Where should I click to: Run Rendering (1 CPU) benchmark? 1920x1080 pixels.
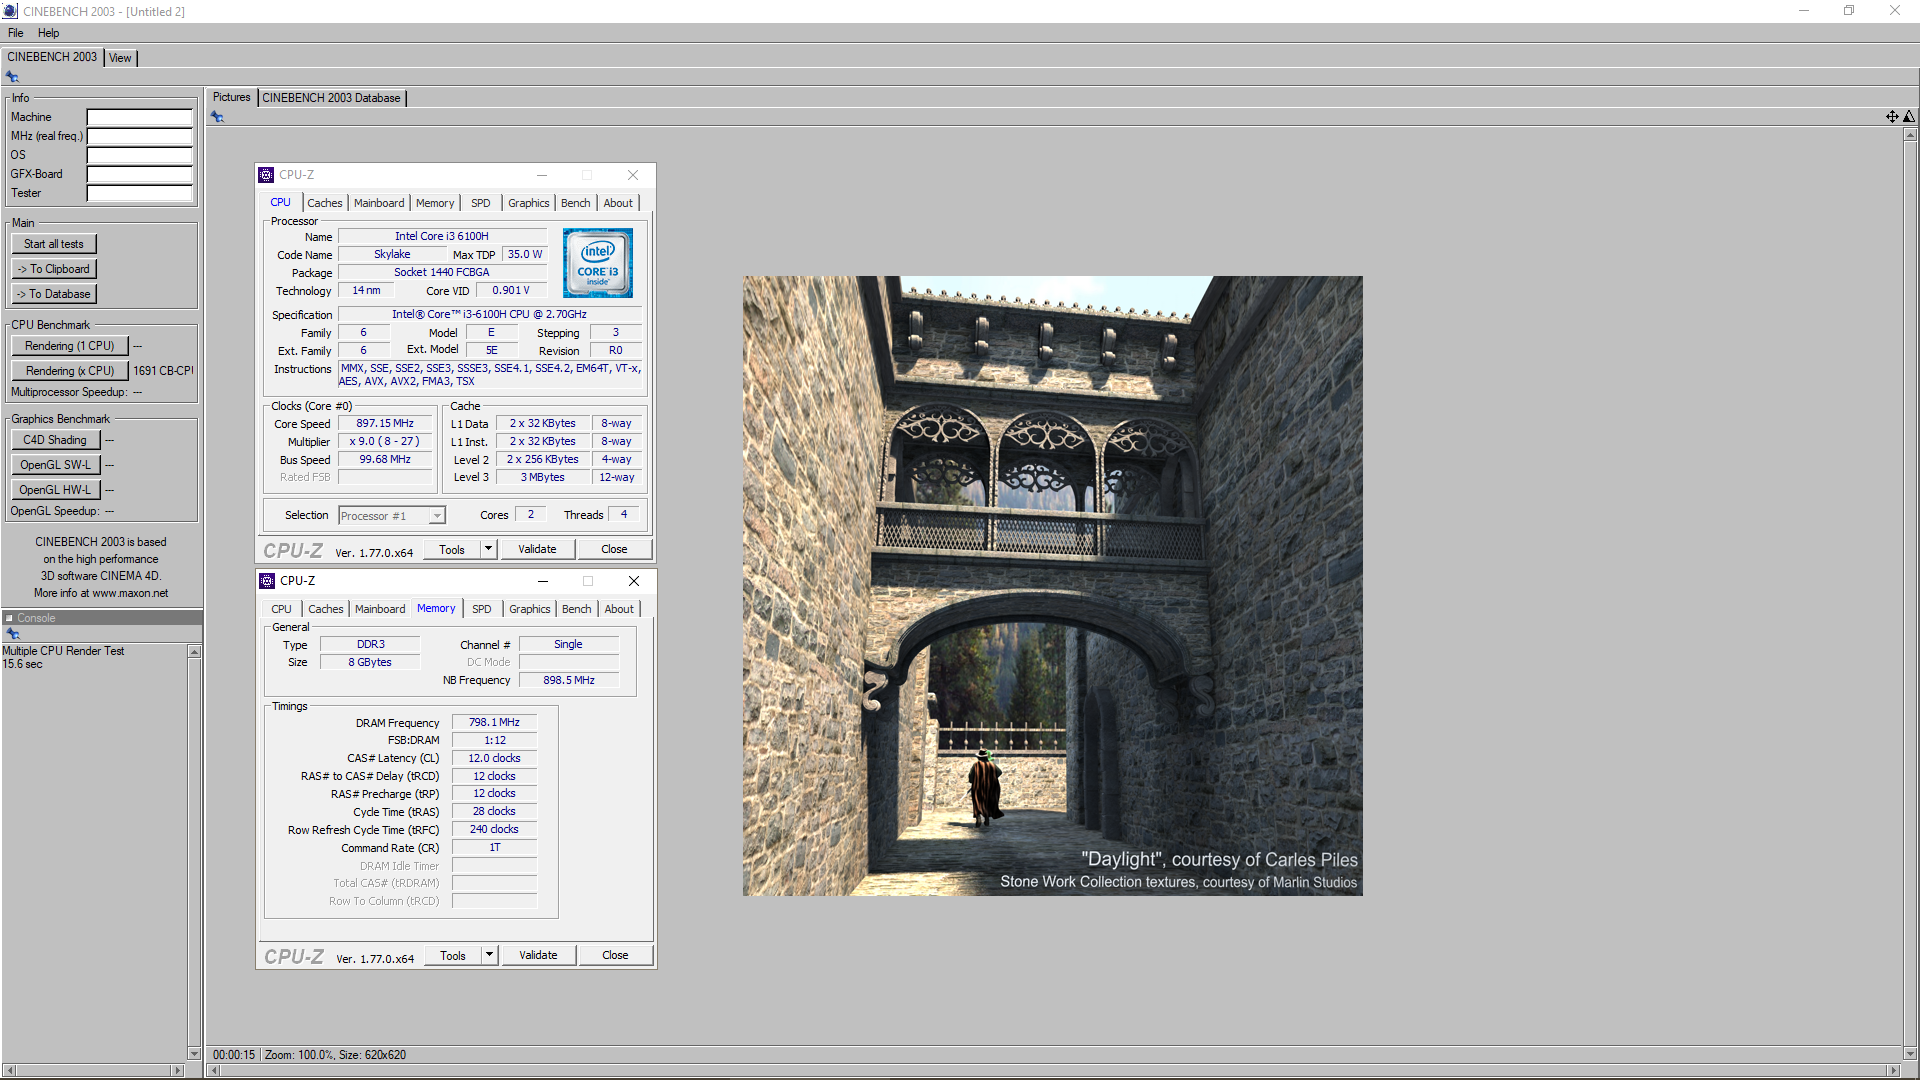[x=70, y=346]
